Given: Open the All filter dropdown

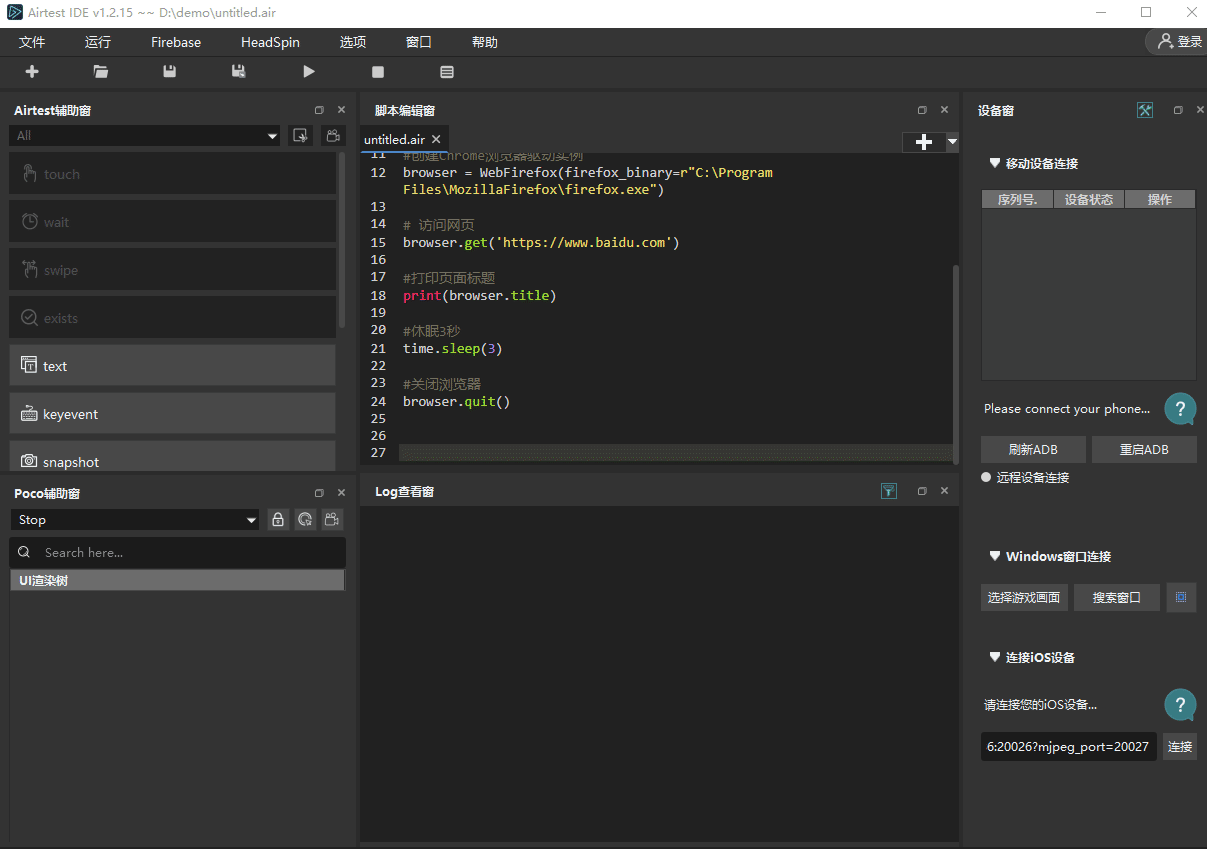Looking at the screenshot, I should (145, 136).
